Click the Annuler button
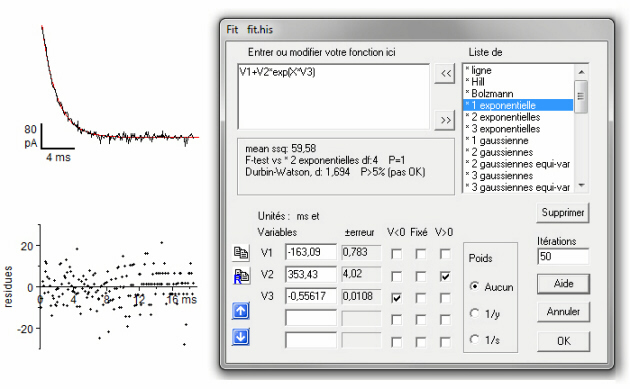The image size is (630, 389). 563,311
